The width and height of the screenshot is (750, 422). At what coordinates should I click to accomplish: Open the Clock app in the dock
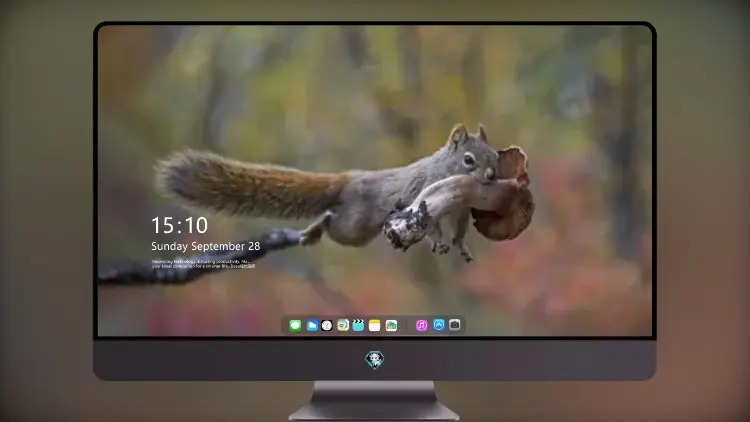coord(327,325)
